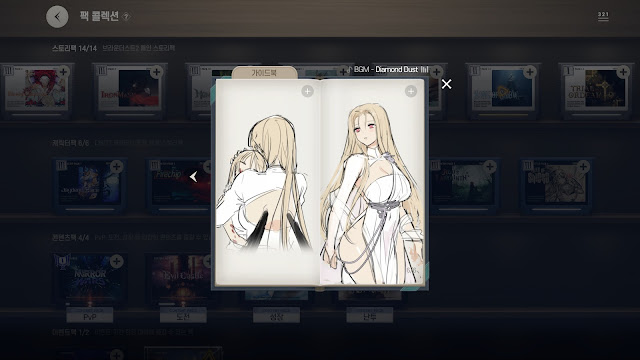Open help icon next to 팩 콜렉션 title

126,17
